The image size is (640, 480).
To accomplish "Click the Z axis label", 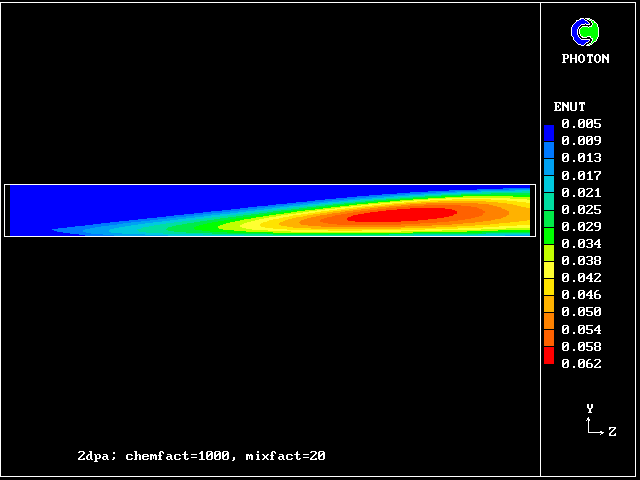I will pos(612,432).
